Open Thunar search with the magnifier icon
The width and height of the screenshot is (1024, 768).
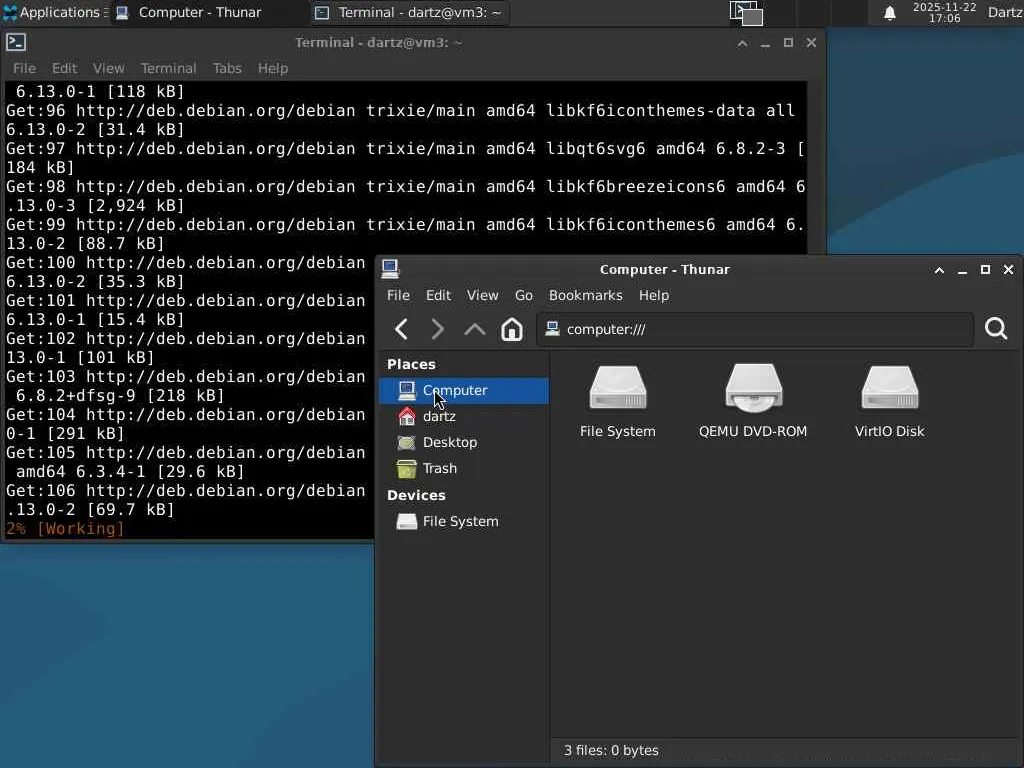(x=996, y=328)
